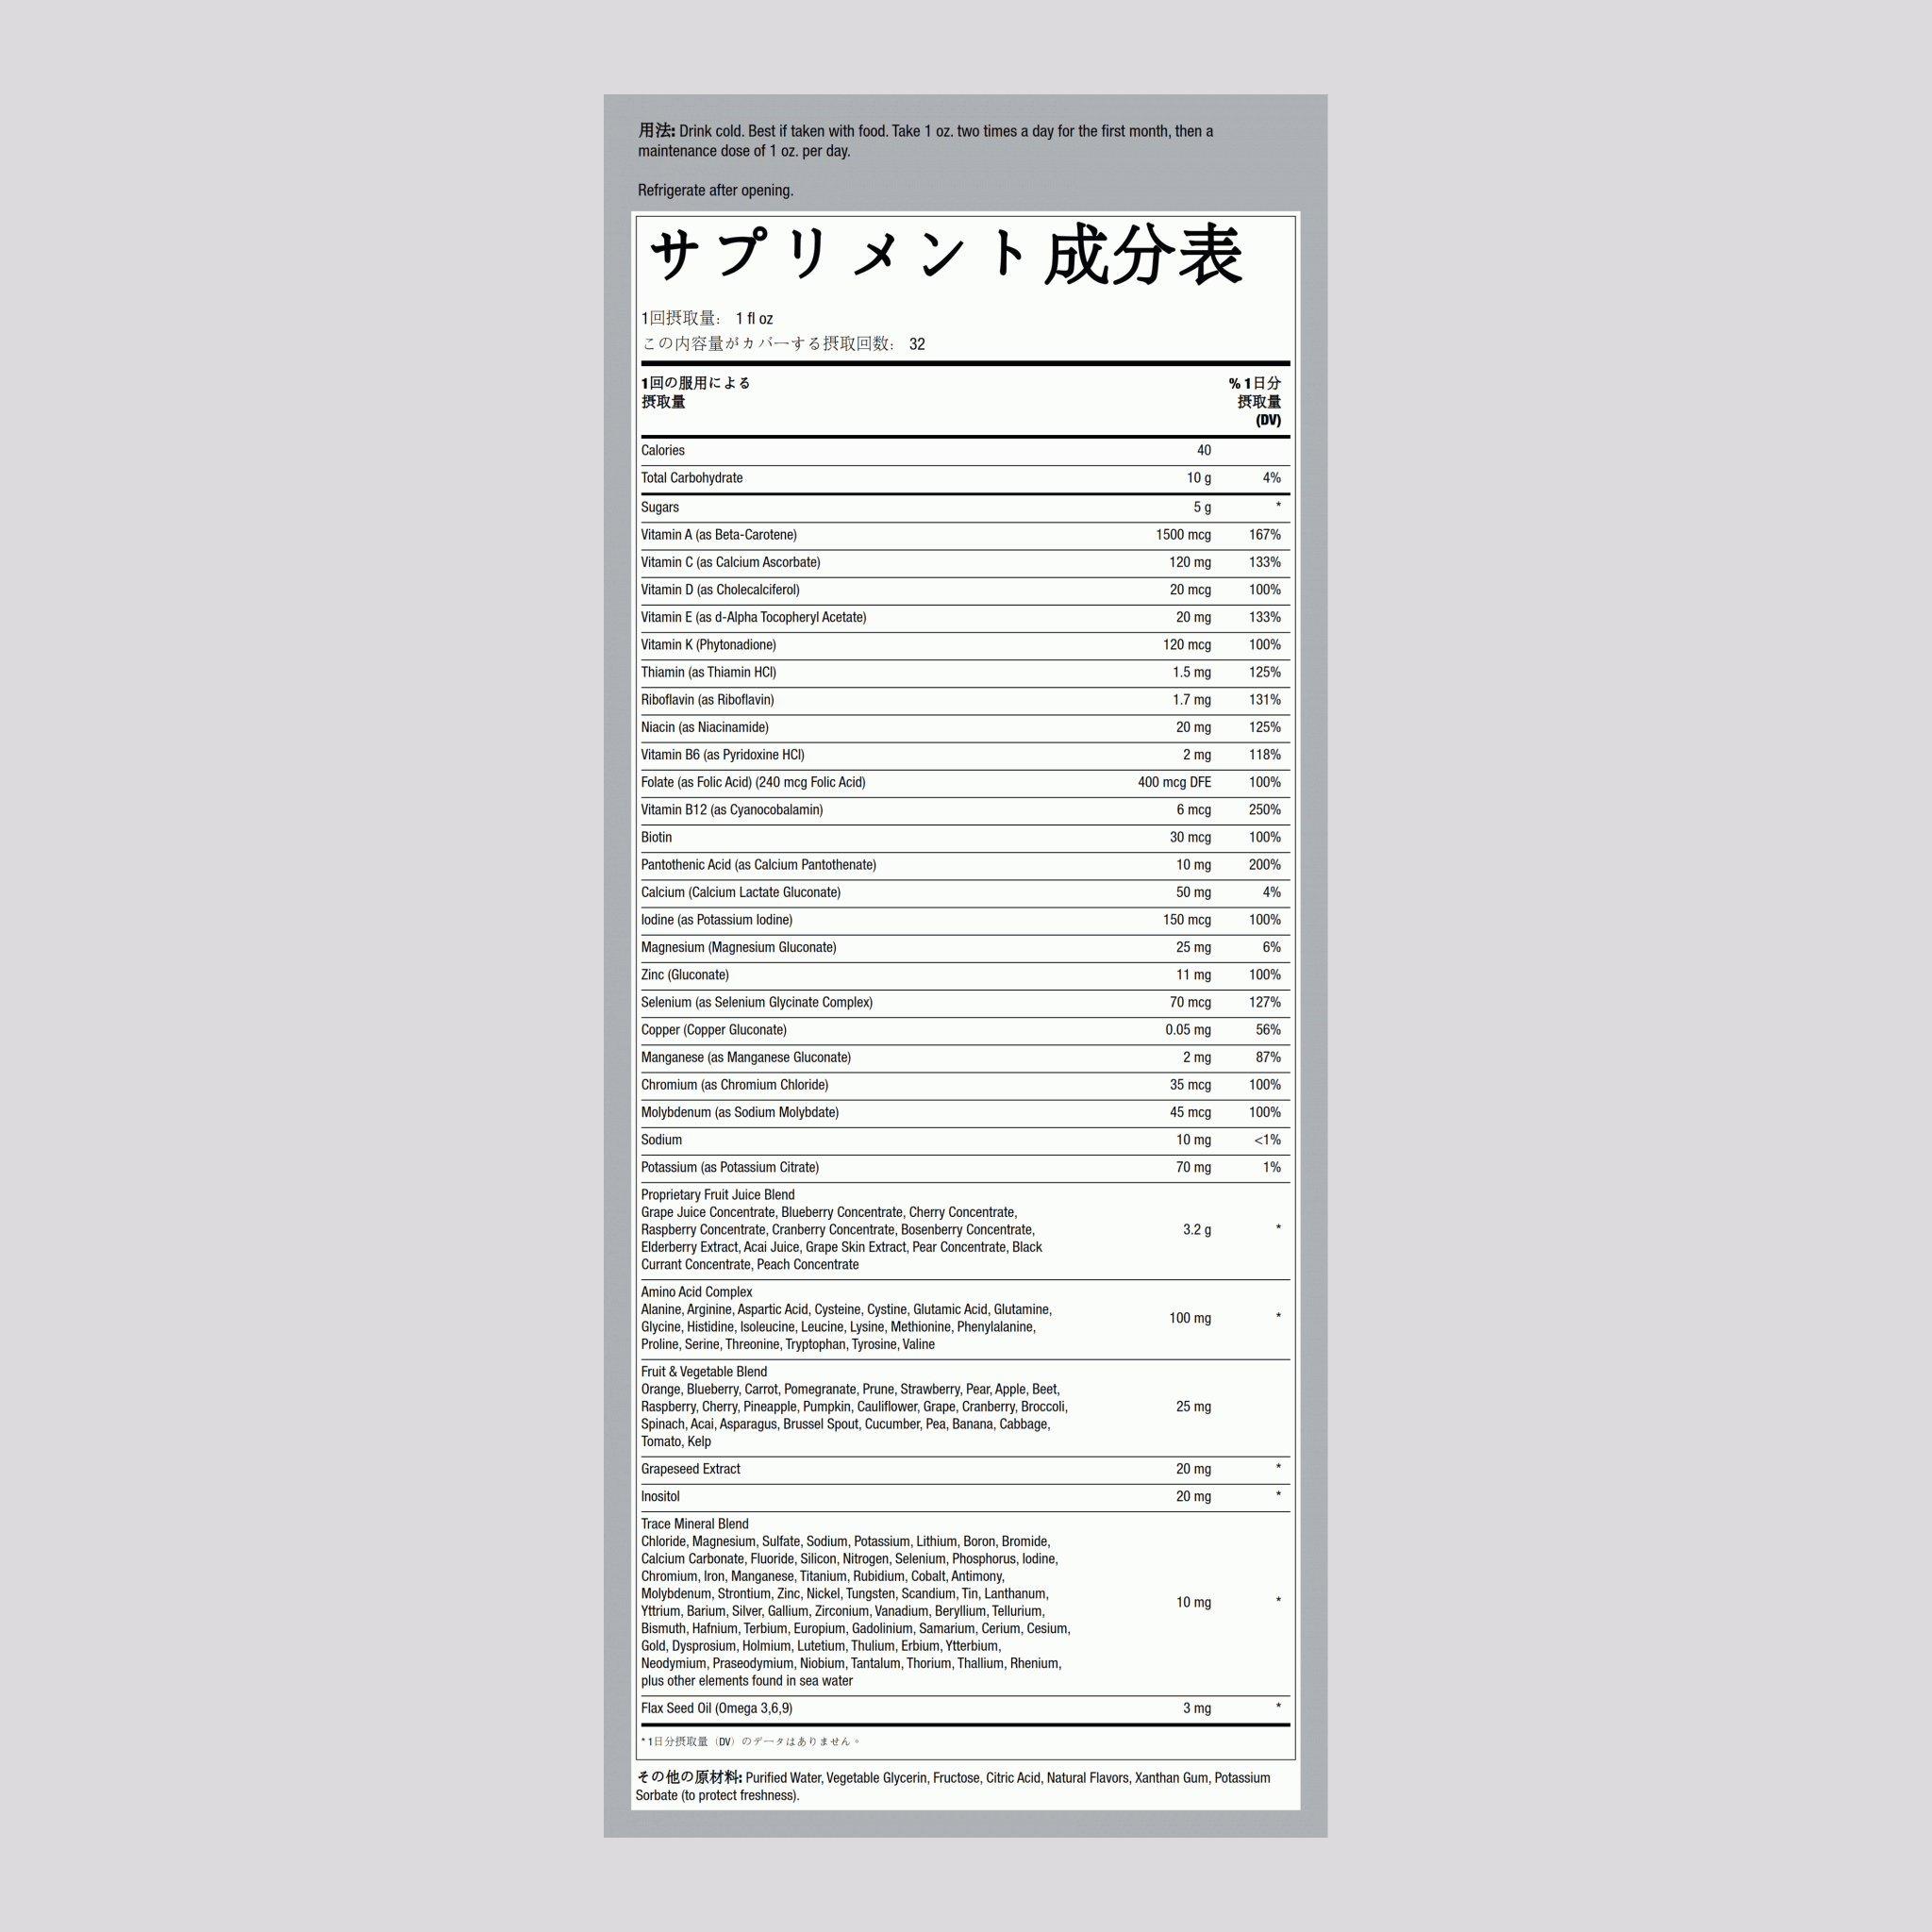Click the '<1%' Sodium daily value
Viewport: 1932px width, 1932px height.
(x=1267, y=1140)
